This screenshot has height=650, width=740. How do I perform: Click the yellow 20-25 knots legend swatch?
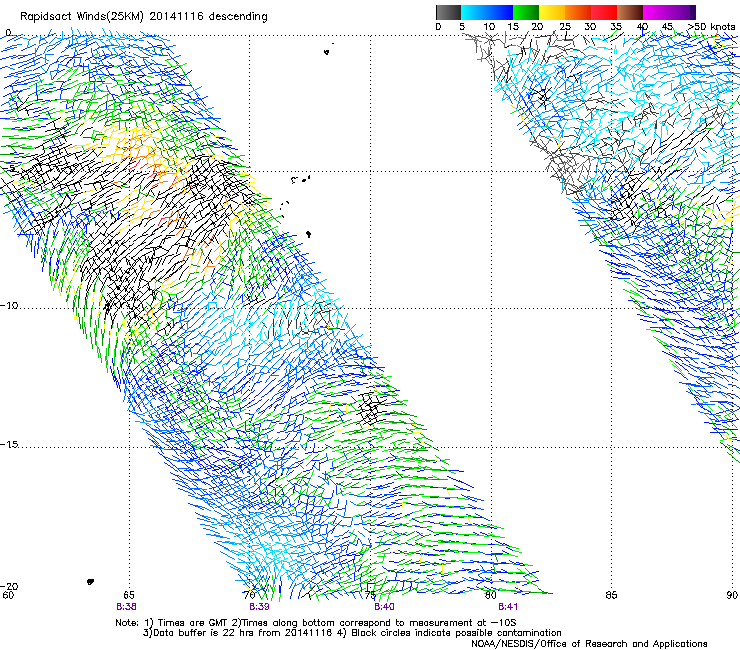(552, 12)
